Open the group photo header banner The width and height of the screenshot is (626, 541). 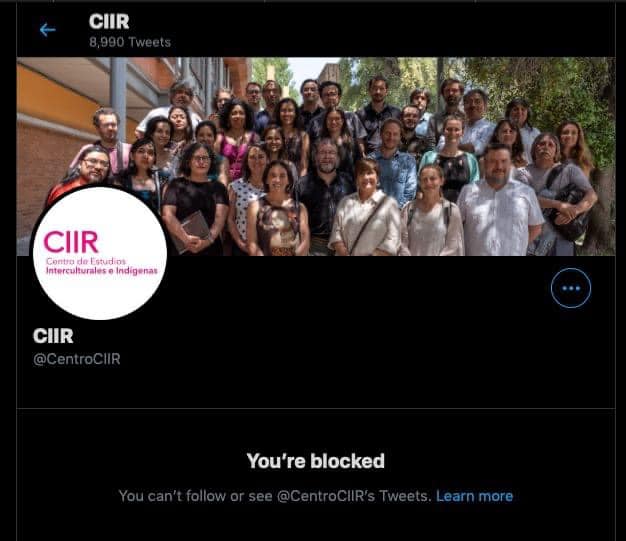[x=316, y=157]
